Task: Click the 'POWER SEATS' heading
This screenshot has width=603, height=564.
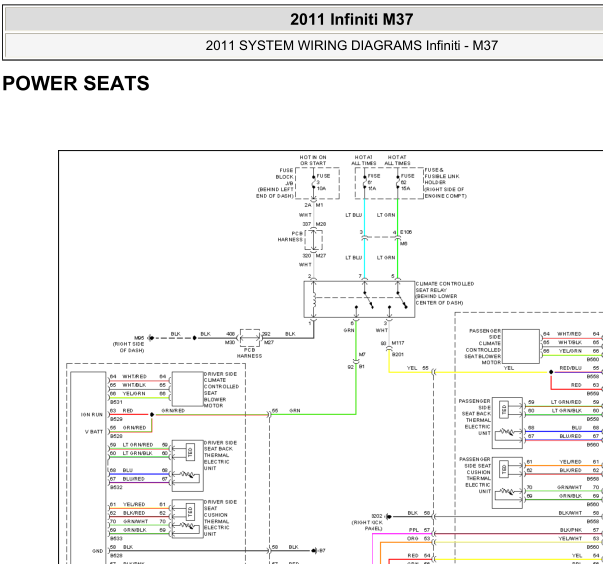Action: tap(76, 83)
